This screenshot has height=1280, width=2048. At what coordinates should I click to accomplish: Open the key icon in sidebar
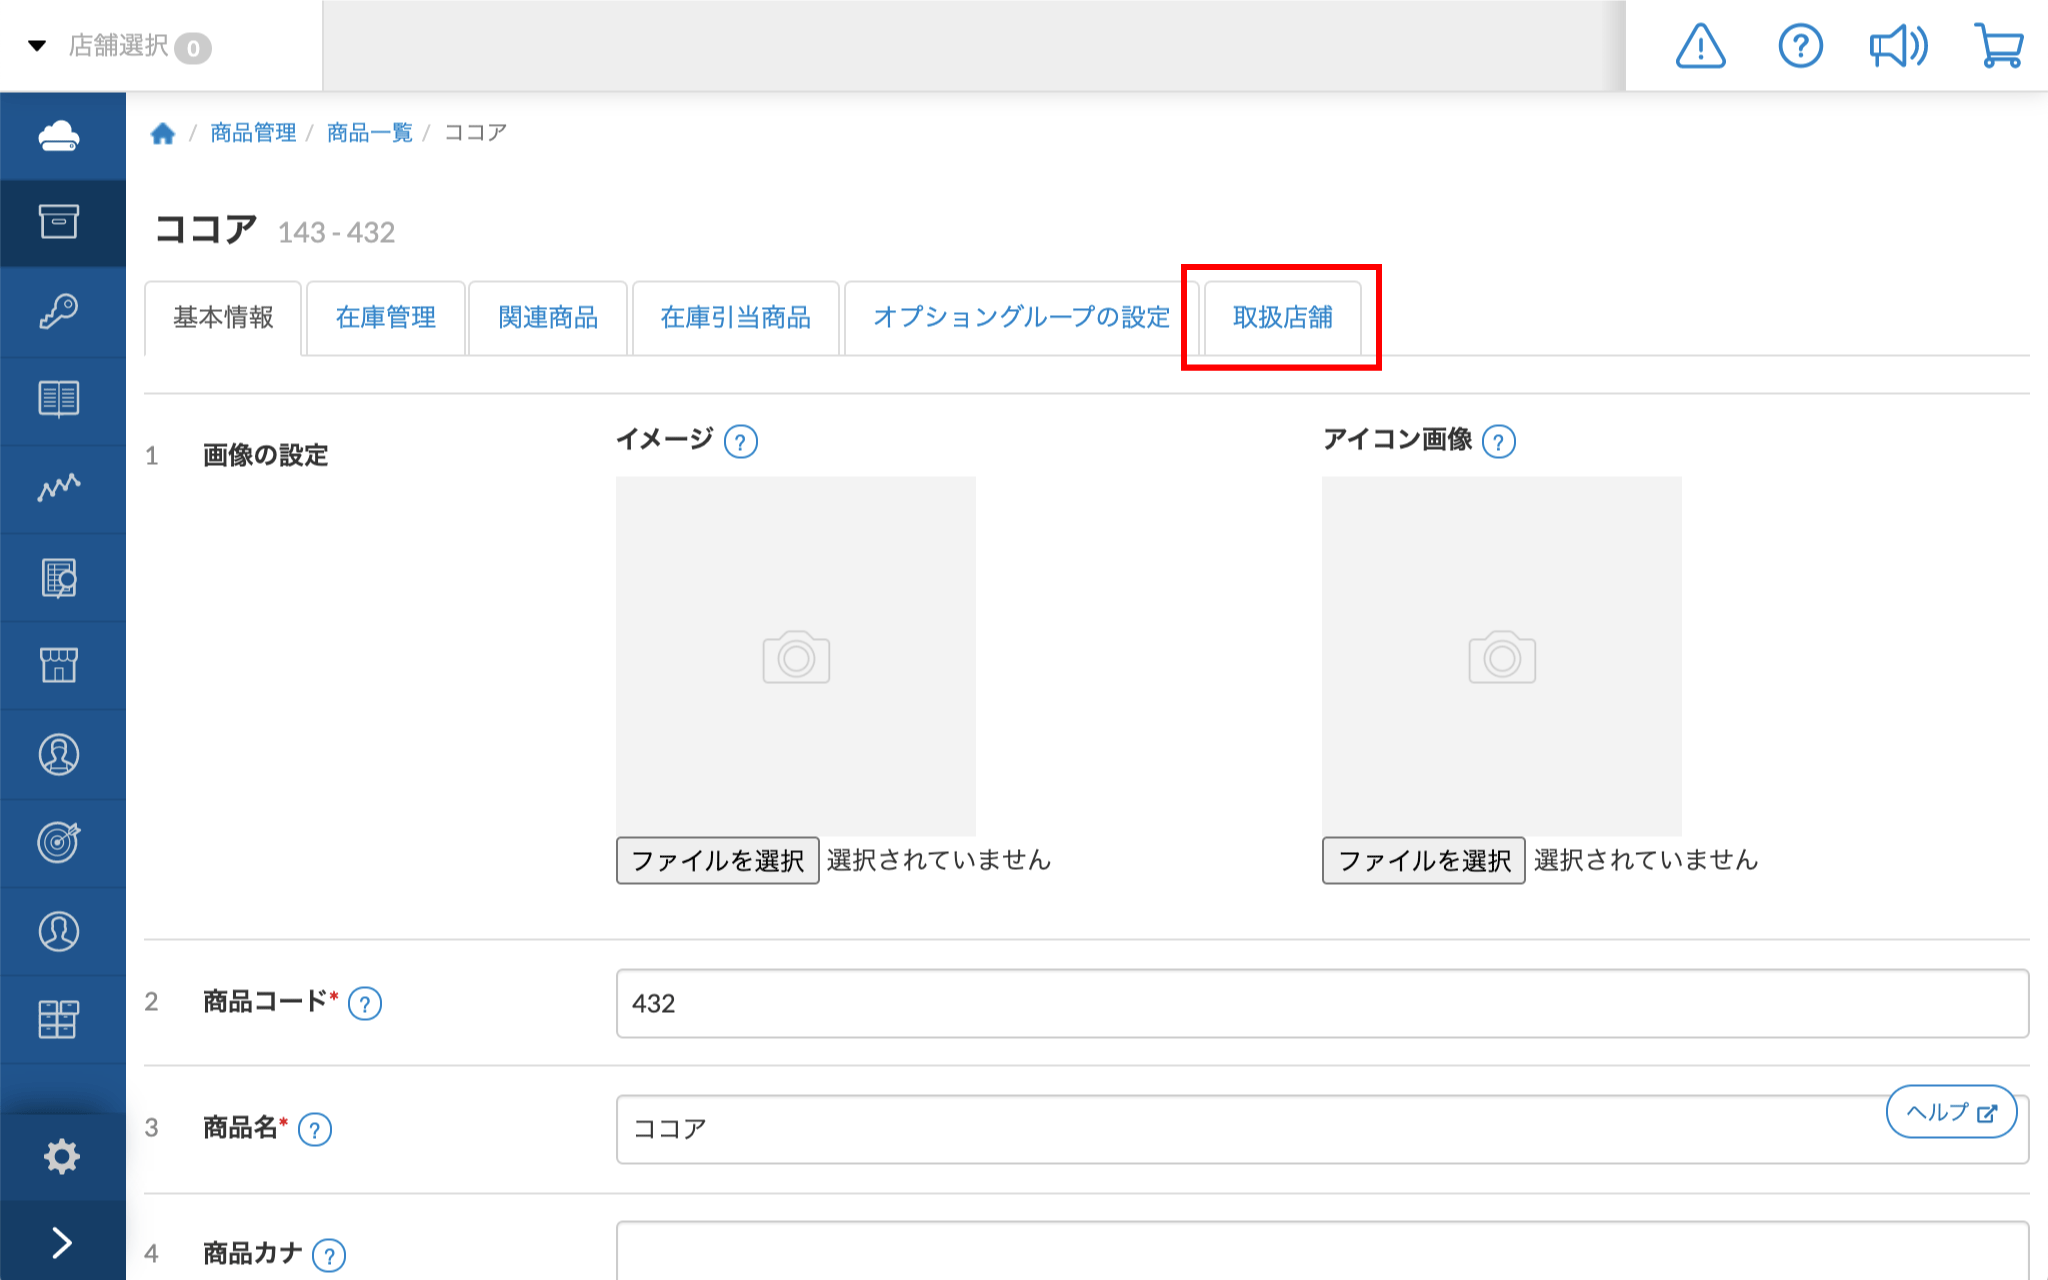[59, 311]
